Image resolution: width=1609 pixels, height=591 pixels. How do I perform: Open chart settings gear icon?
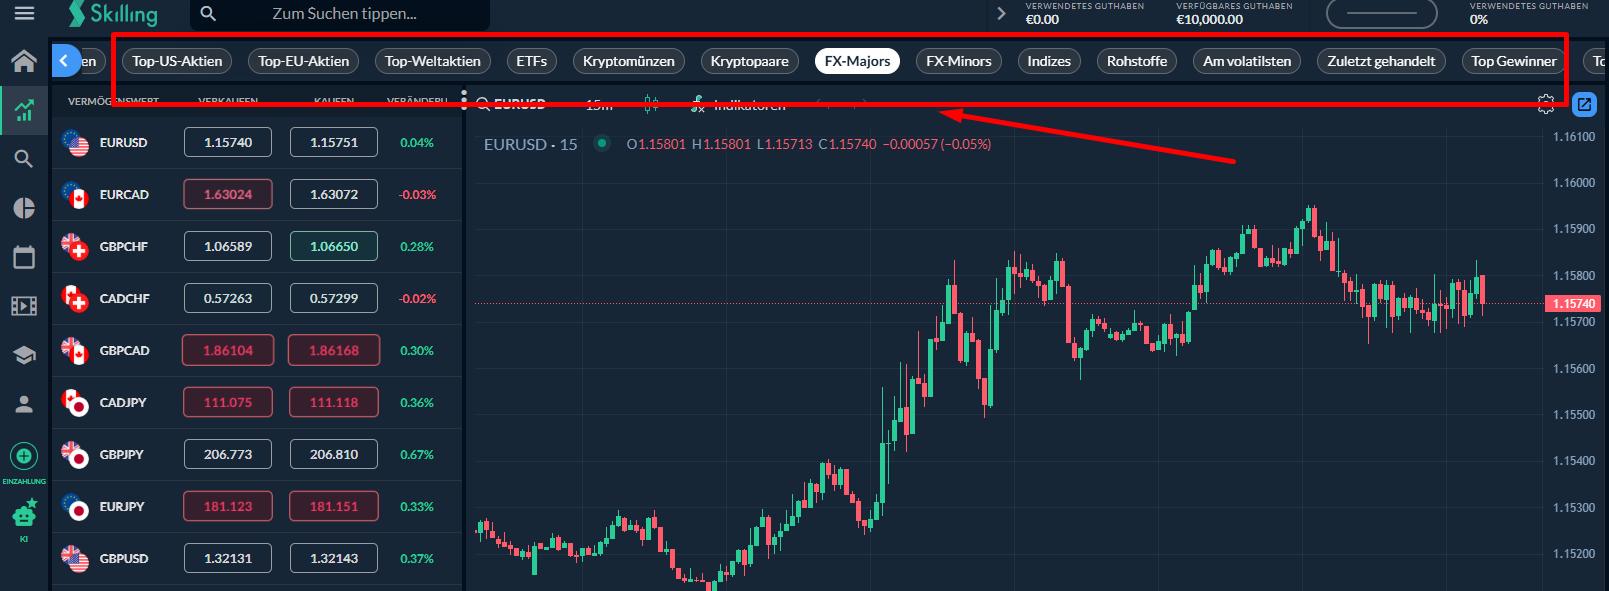coord(1545,104)
